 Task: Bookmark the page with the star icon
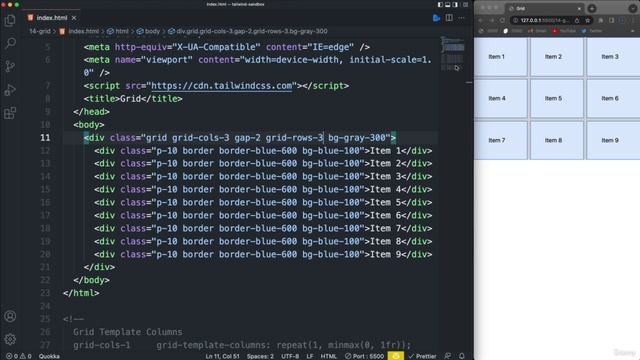[x=588, y=20]
